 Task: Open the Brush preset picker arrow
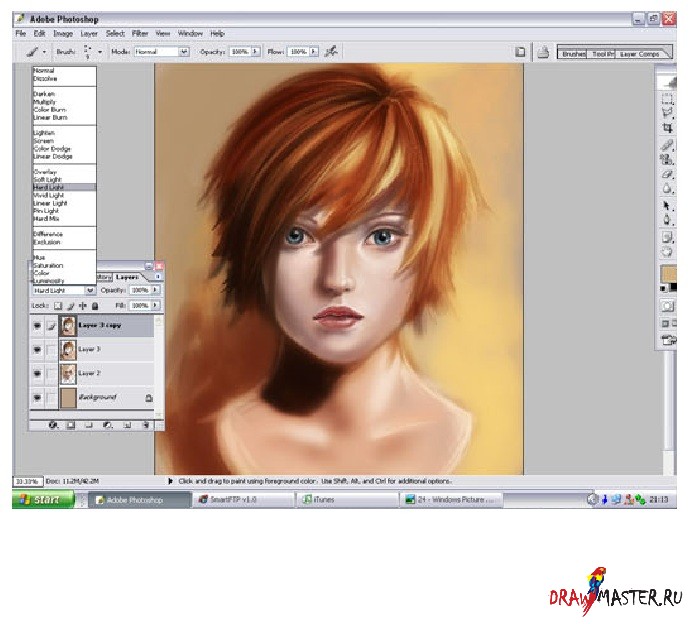(100, 52)
